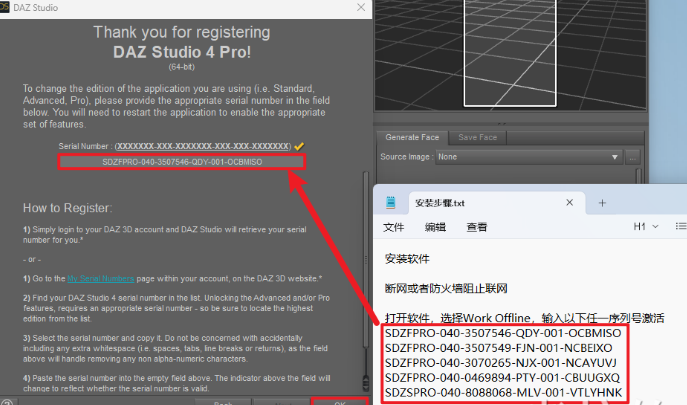The width and height of the screenshot is (687, 405).
Task: Click the 断网或者防火墙阻止联网 line in Notepad
Action: pyautogui.click(x=446, y=288)
